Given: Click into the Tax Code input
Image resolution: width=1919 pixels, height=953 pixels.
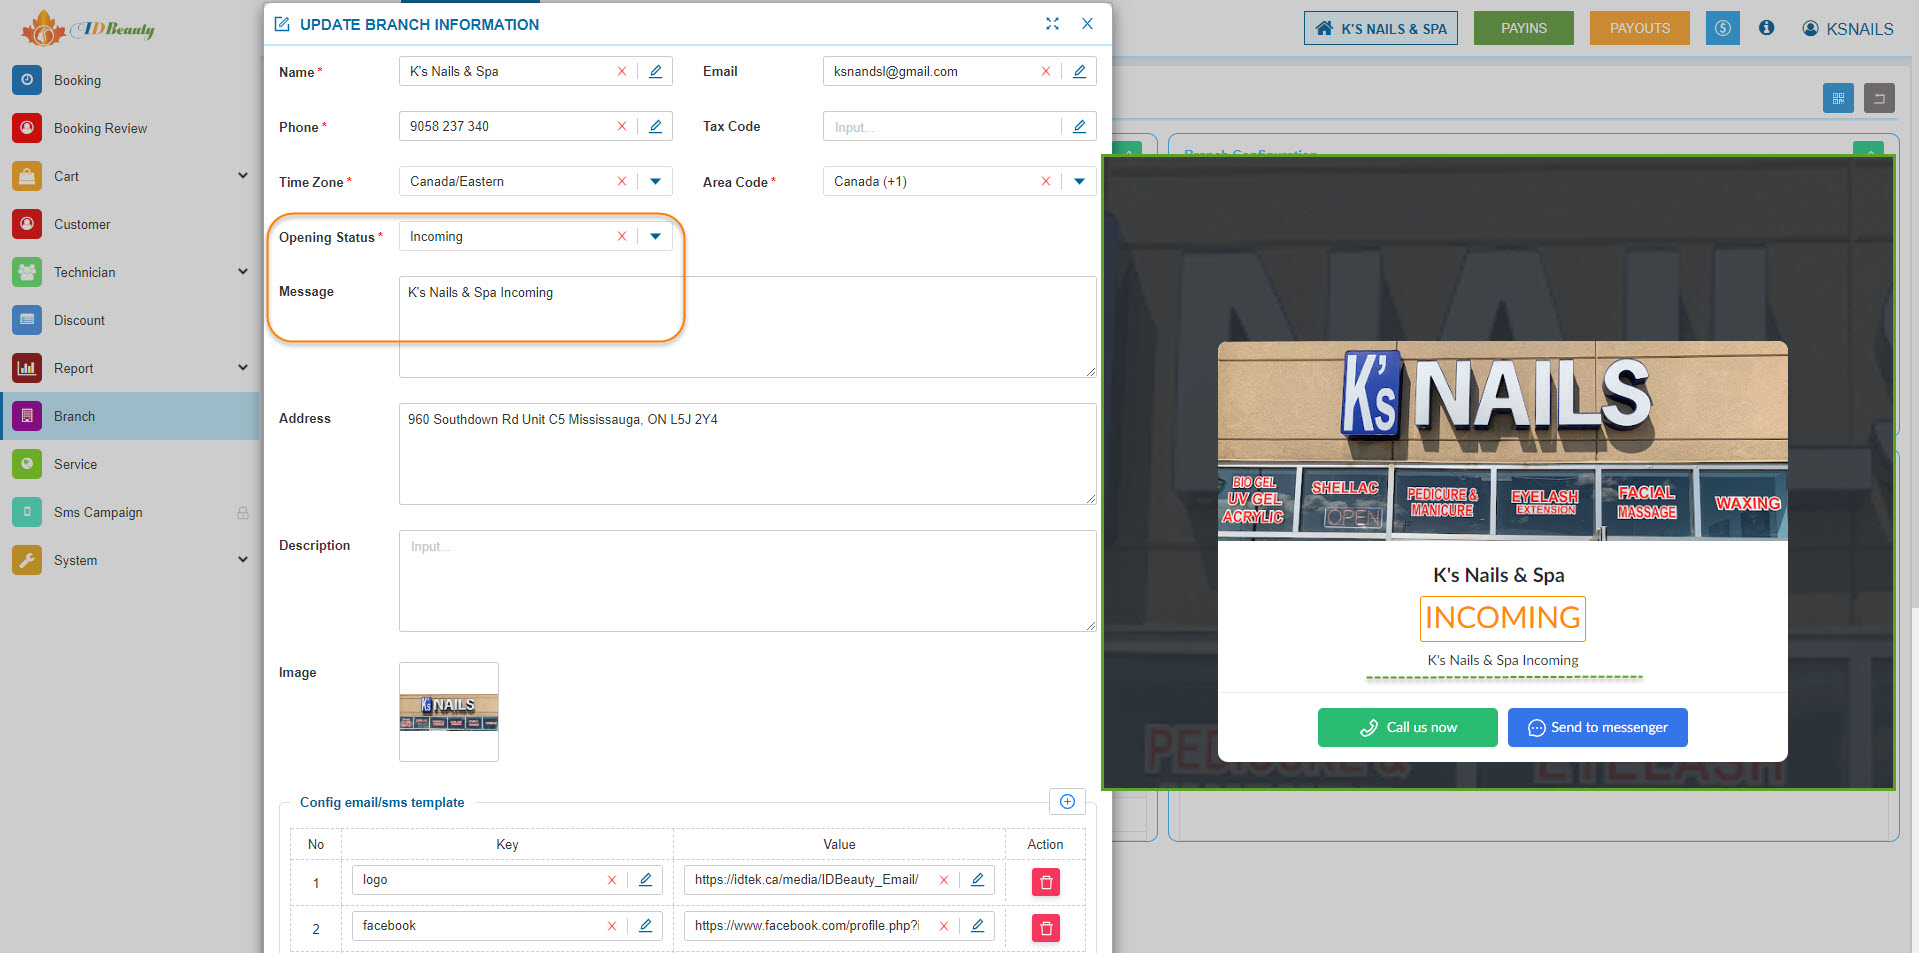Looking at the screenshot, I should click(940, 127).
